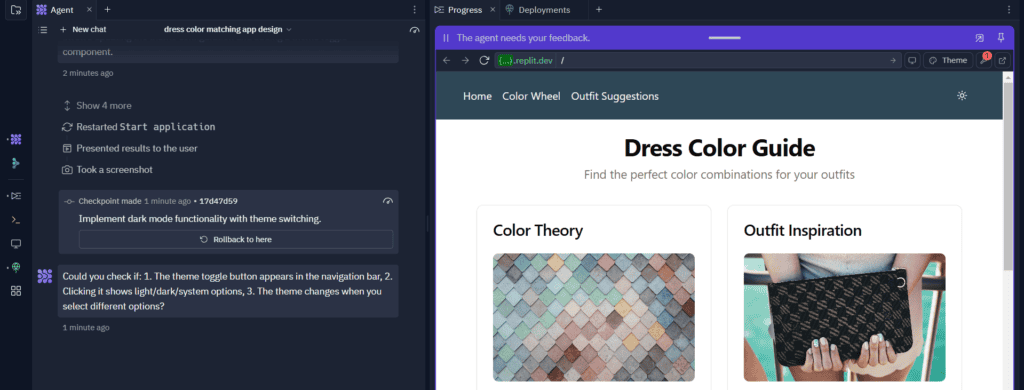The width and height of the screenshot is (1024, 390).
Task: Click the preview page vertical scrollbar
Action: click(1008, 176)
